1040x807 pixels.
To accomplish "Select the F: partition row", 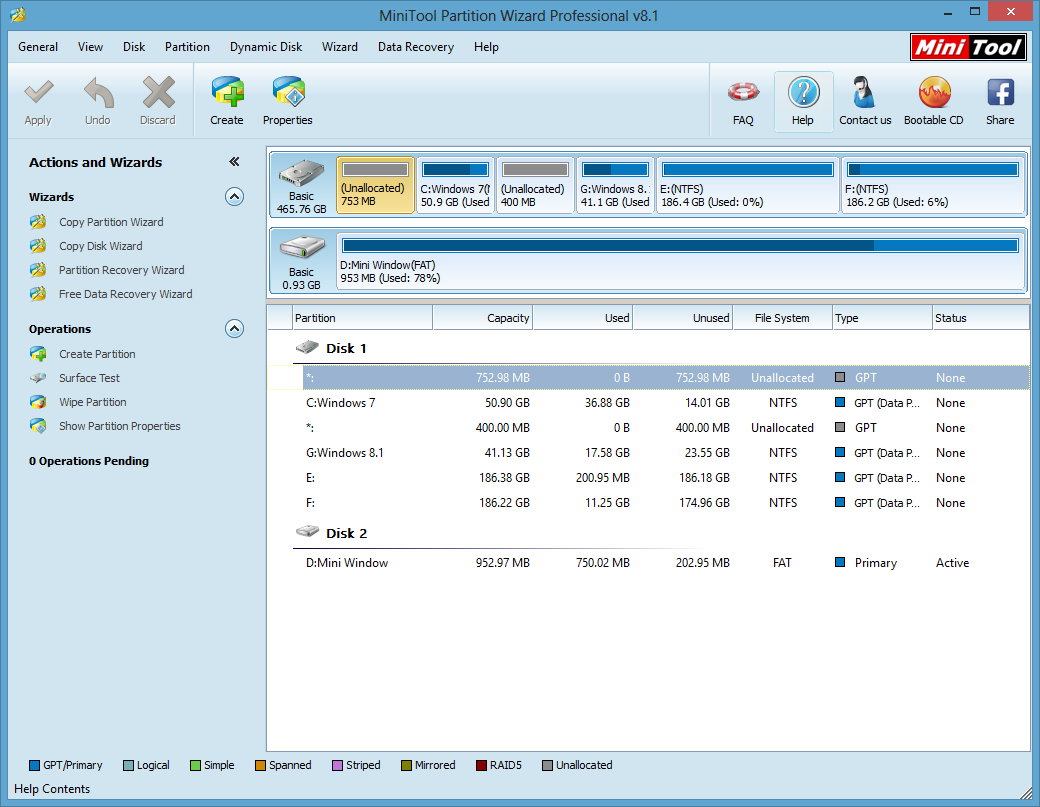I will [665, 503].
